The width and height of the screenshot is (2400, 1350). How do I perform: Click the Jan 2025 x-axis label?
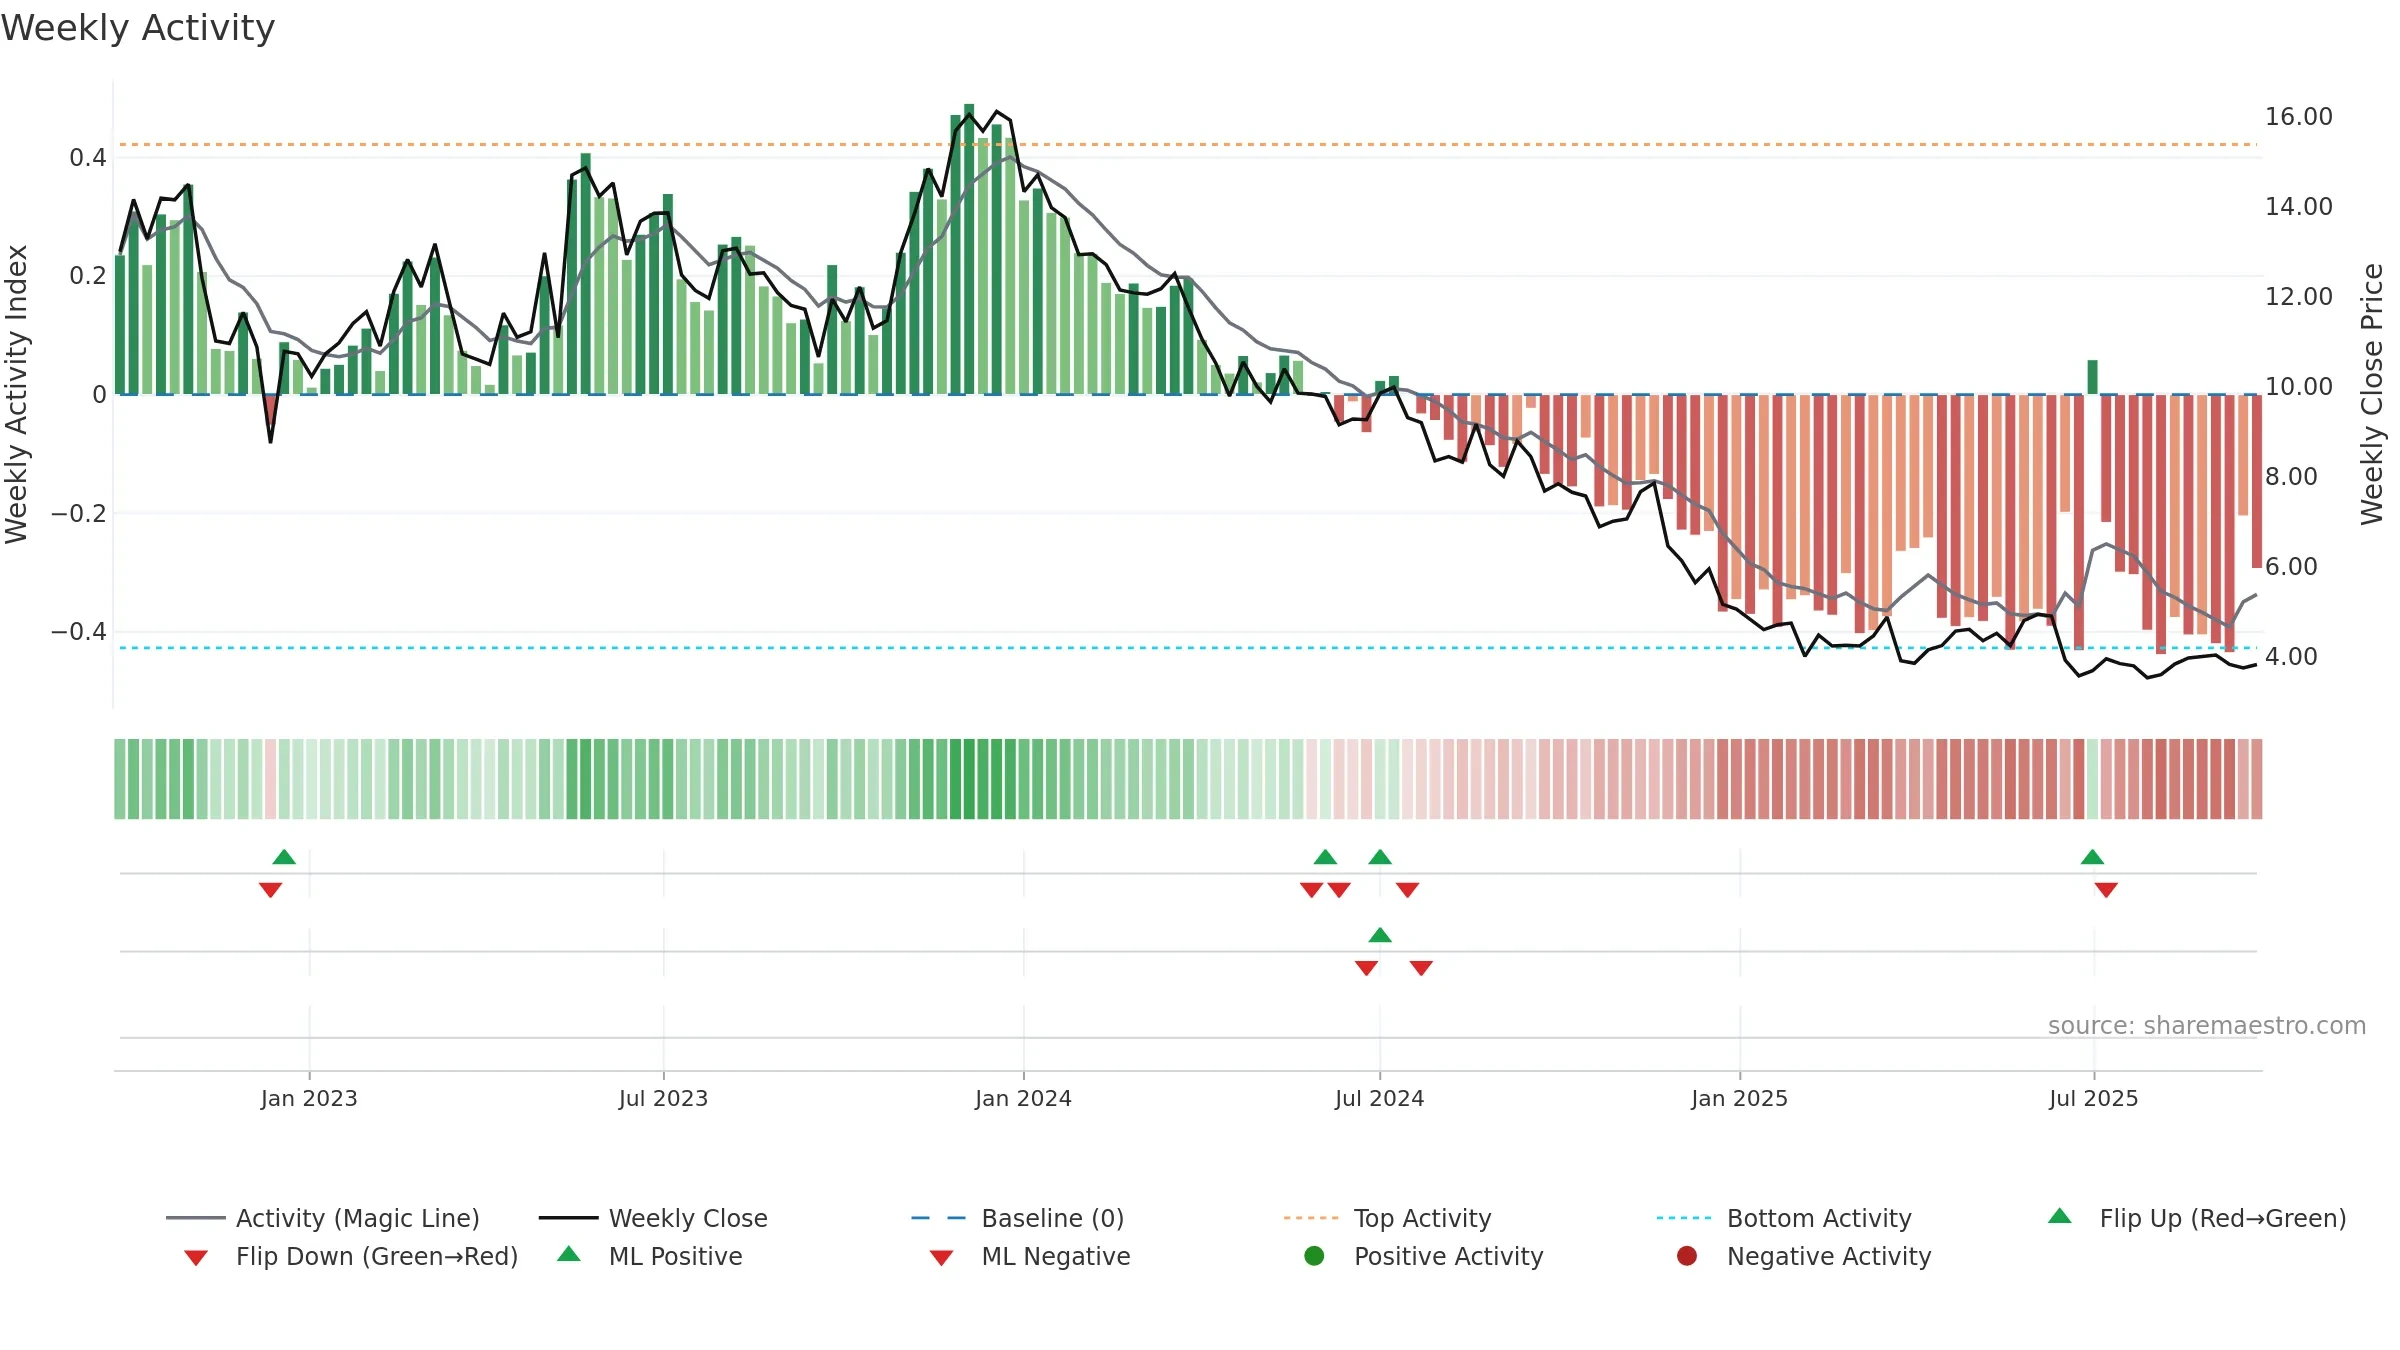pos(1739,1098)
